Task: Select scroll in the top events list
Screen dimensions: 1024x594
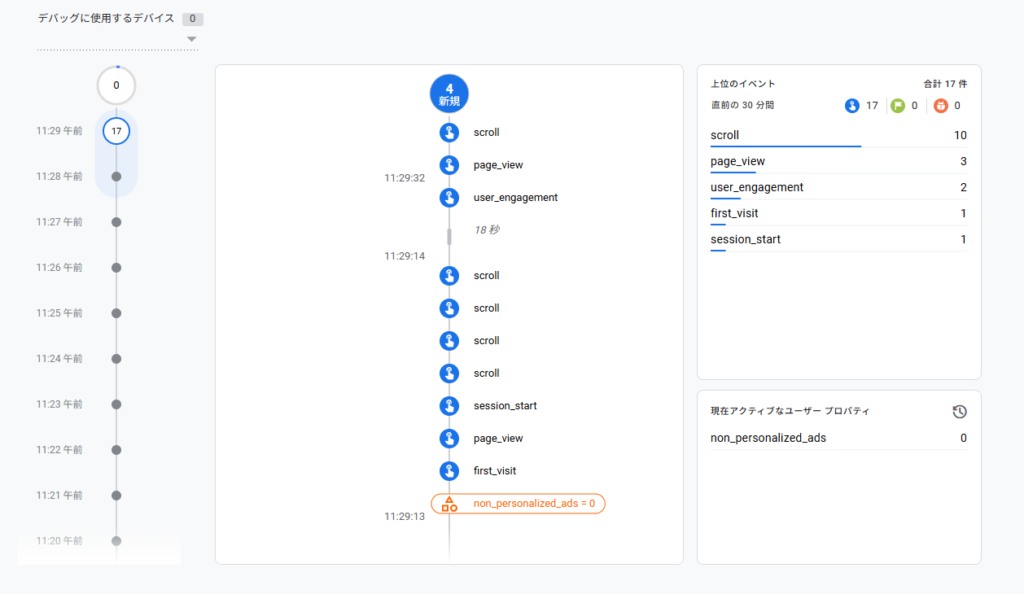Action: [725, 134]
